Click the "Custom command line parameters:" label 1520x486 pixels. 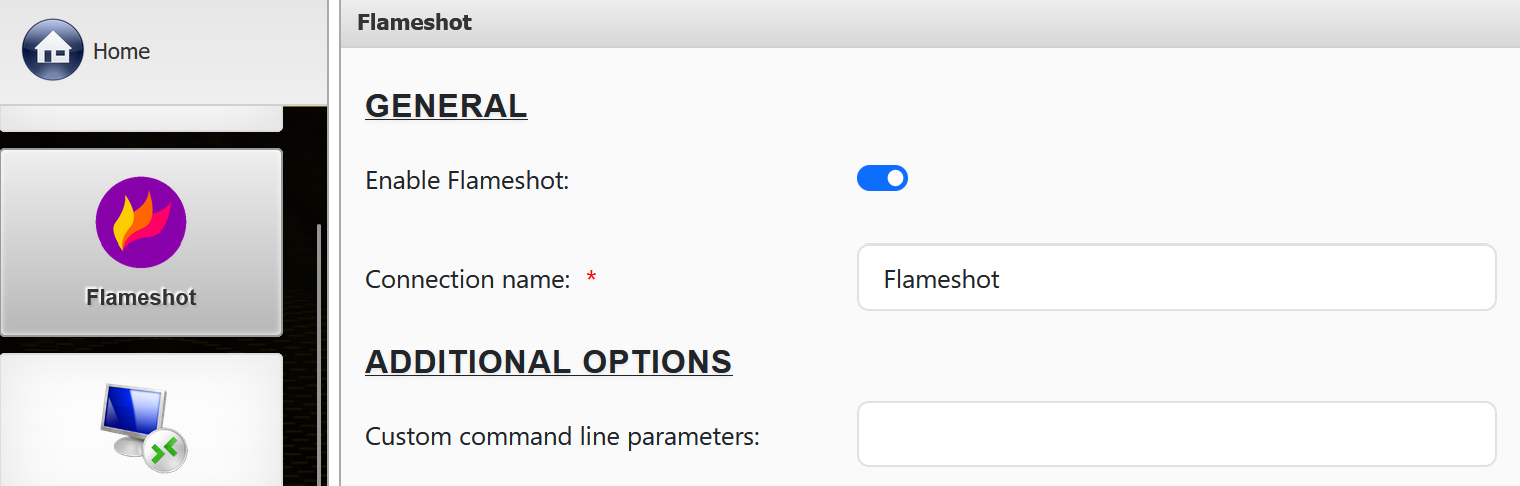pos(562,437)
